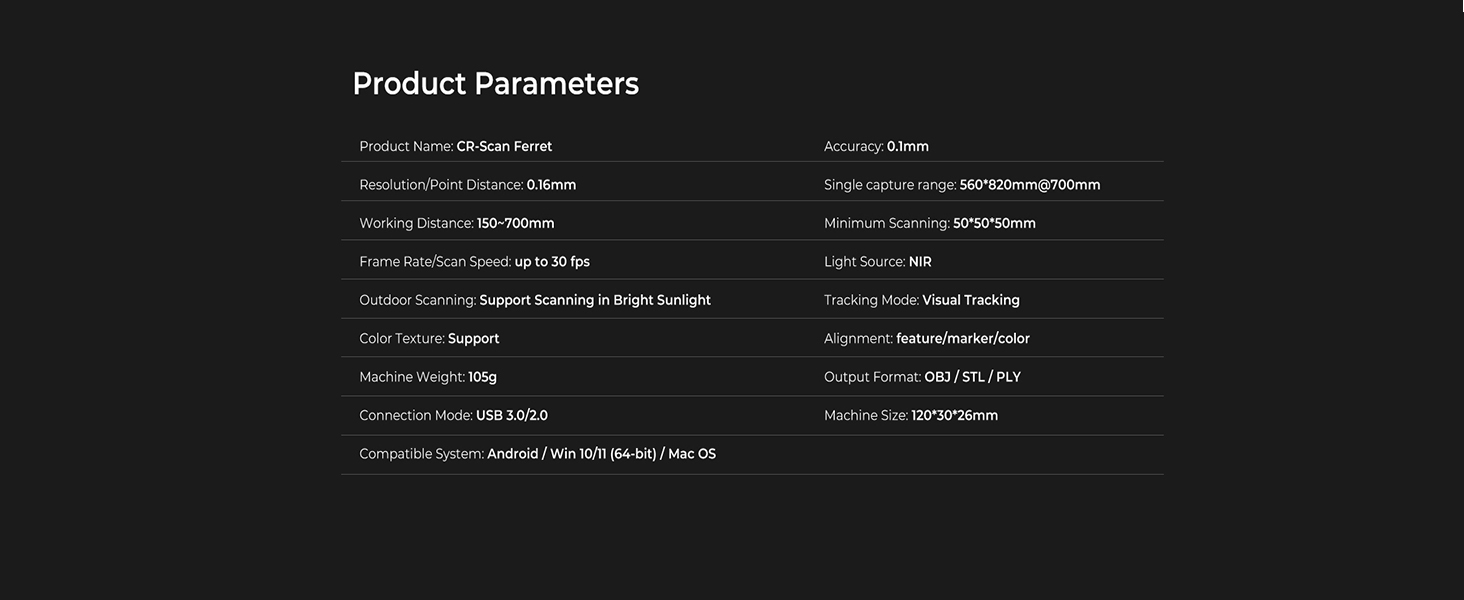Click the Color Texture Support value
1464x600 pixels.
[x=473, y=339]
